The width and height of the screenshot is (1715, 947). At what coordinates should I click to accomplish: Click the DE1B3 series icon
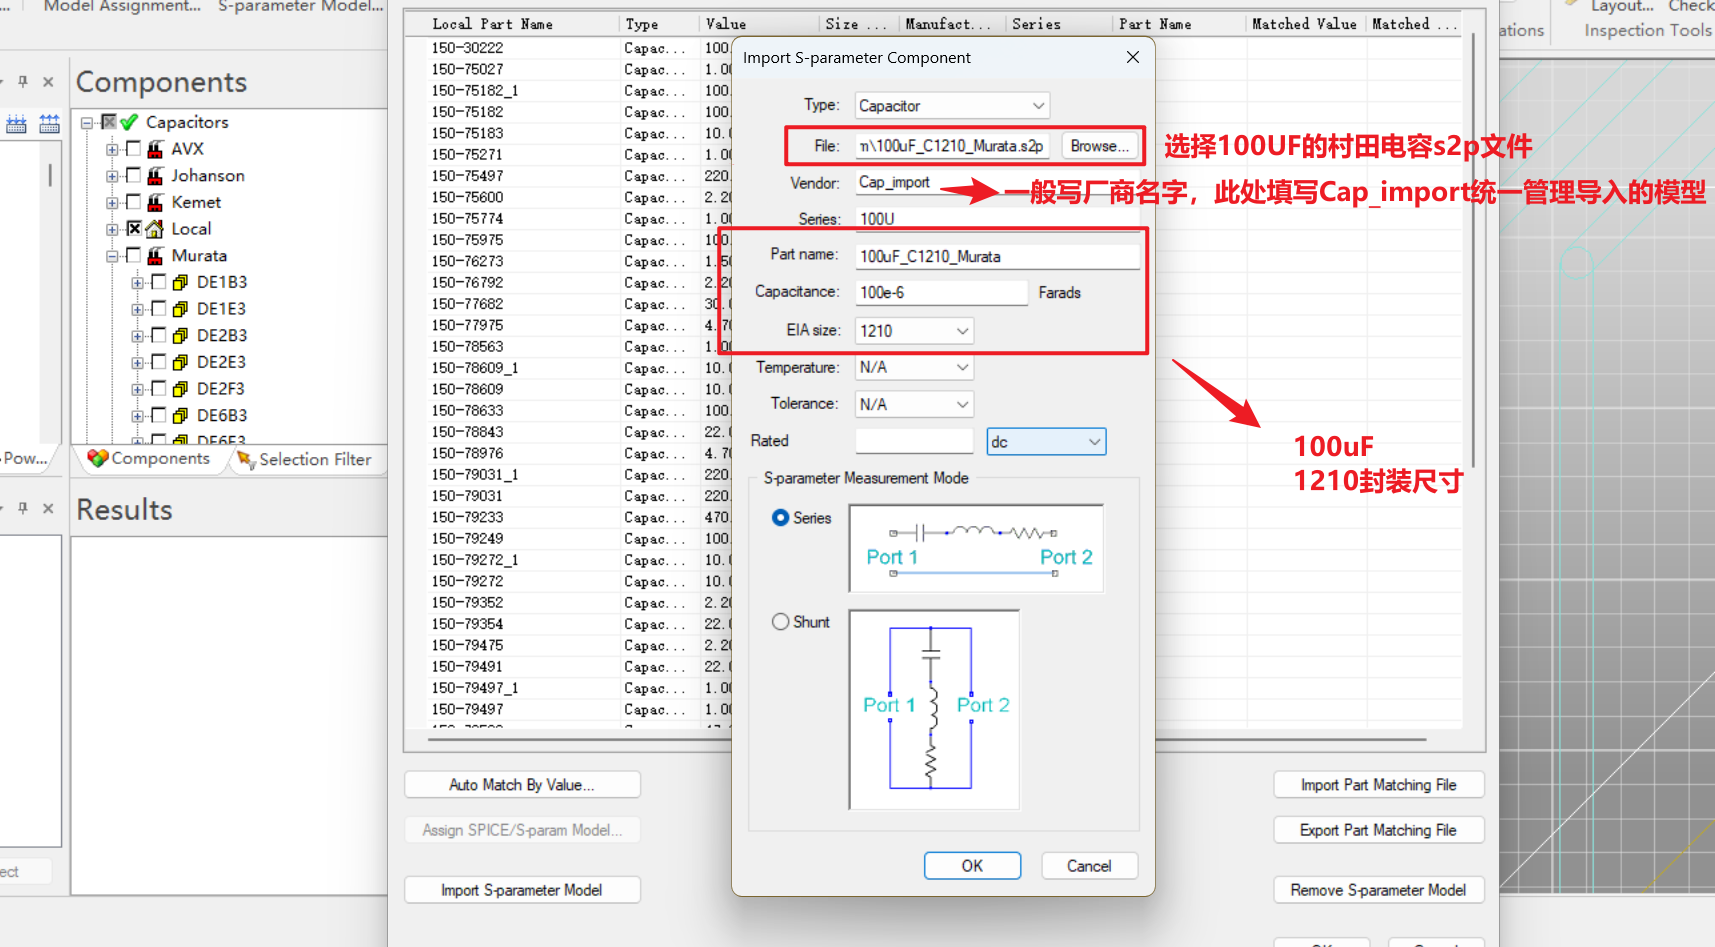180,283
